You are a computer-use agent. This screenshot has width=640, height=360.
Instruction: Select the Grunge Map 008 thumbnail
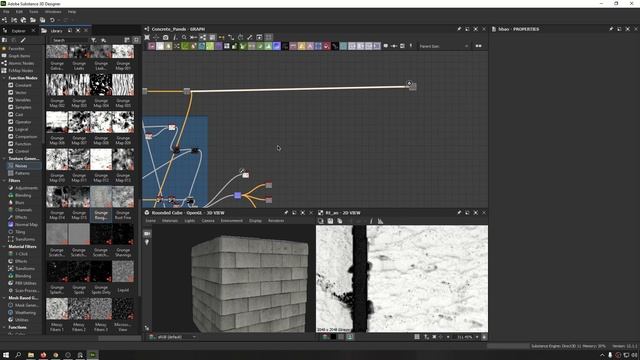point(101,122)
